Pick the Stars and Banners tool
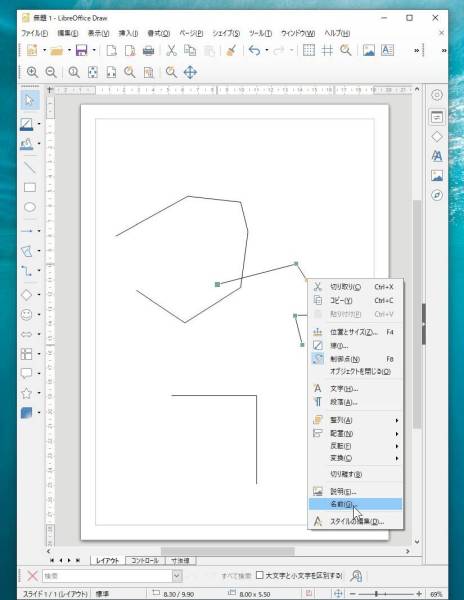 tap(26, 393)
